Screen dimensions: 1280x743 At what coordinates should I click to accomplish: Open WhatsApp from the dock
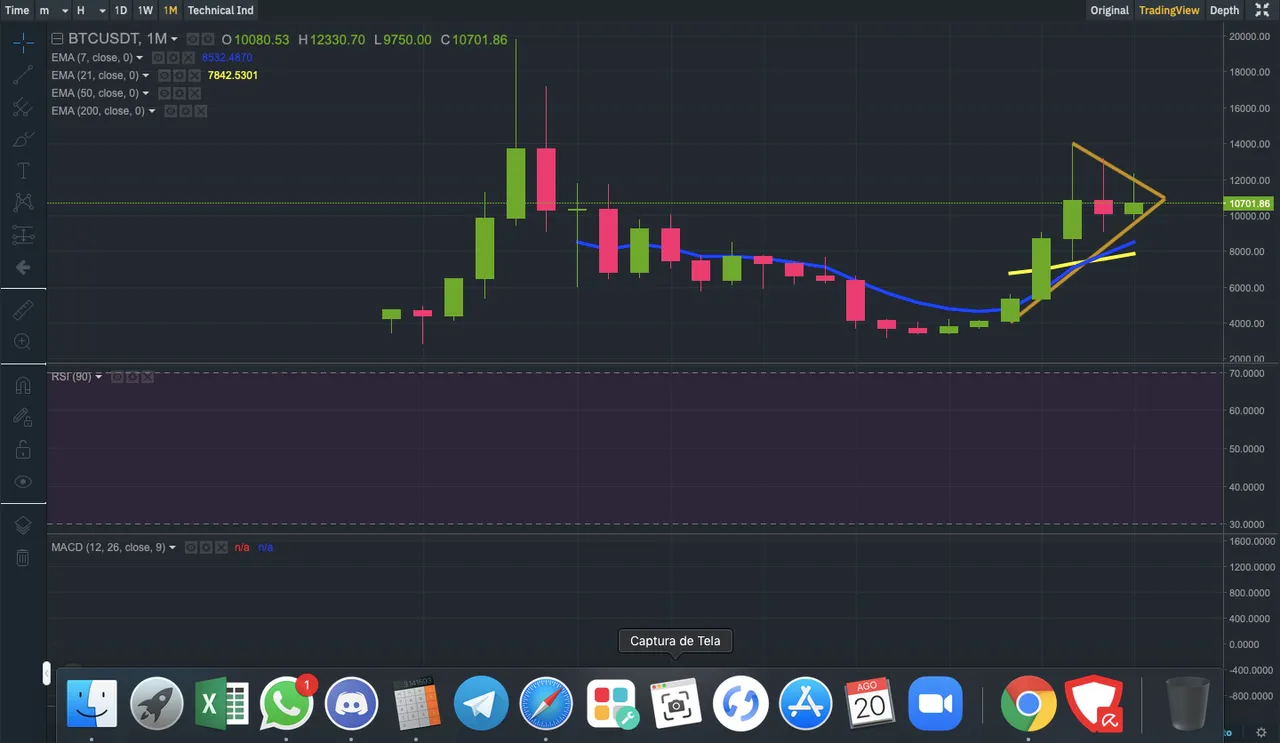[x=287, y=703]
